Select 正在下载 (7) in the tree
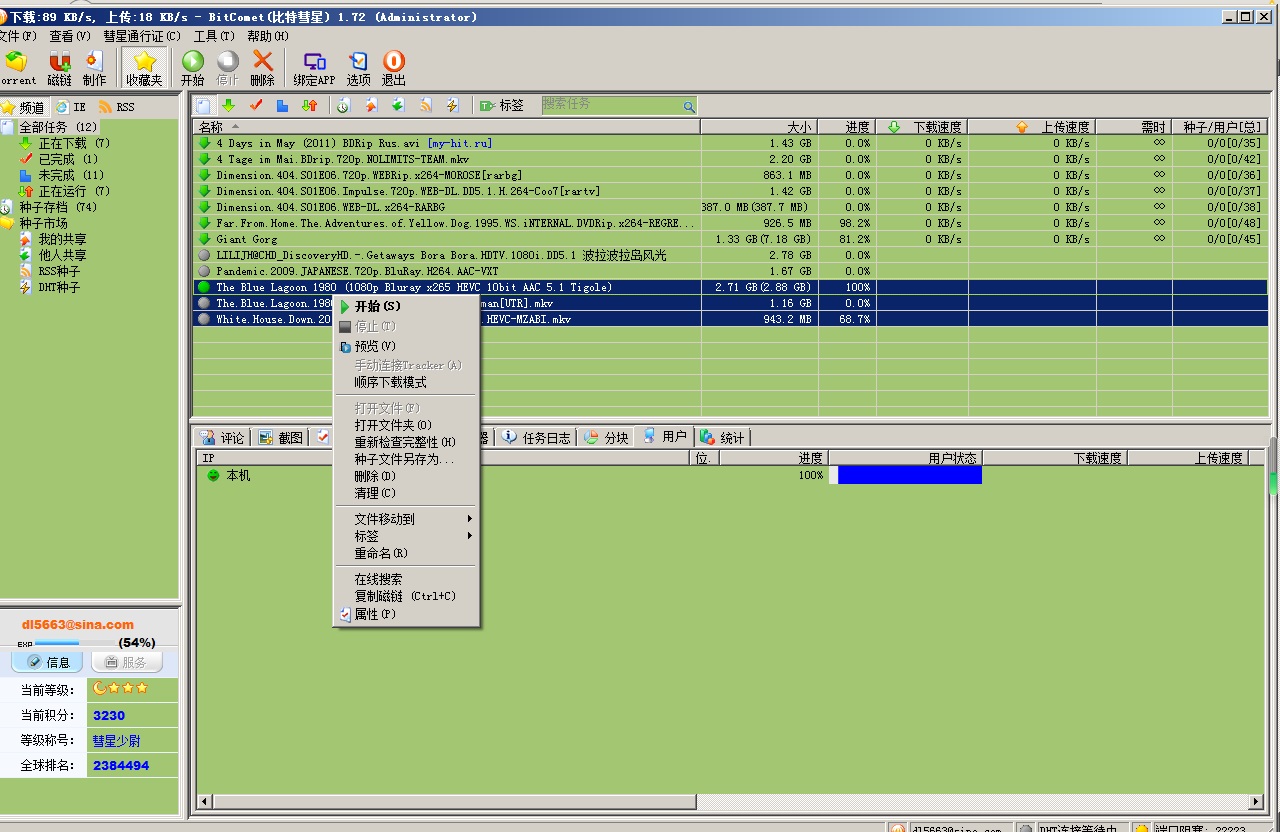 tap(74, 143)
